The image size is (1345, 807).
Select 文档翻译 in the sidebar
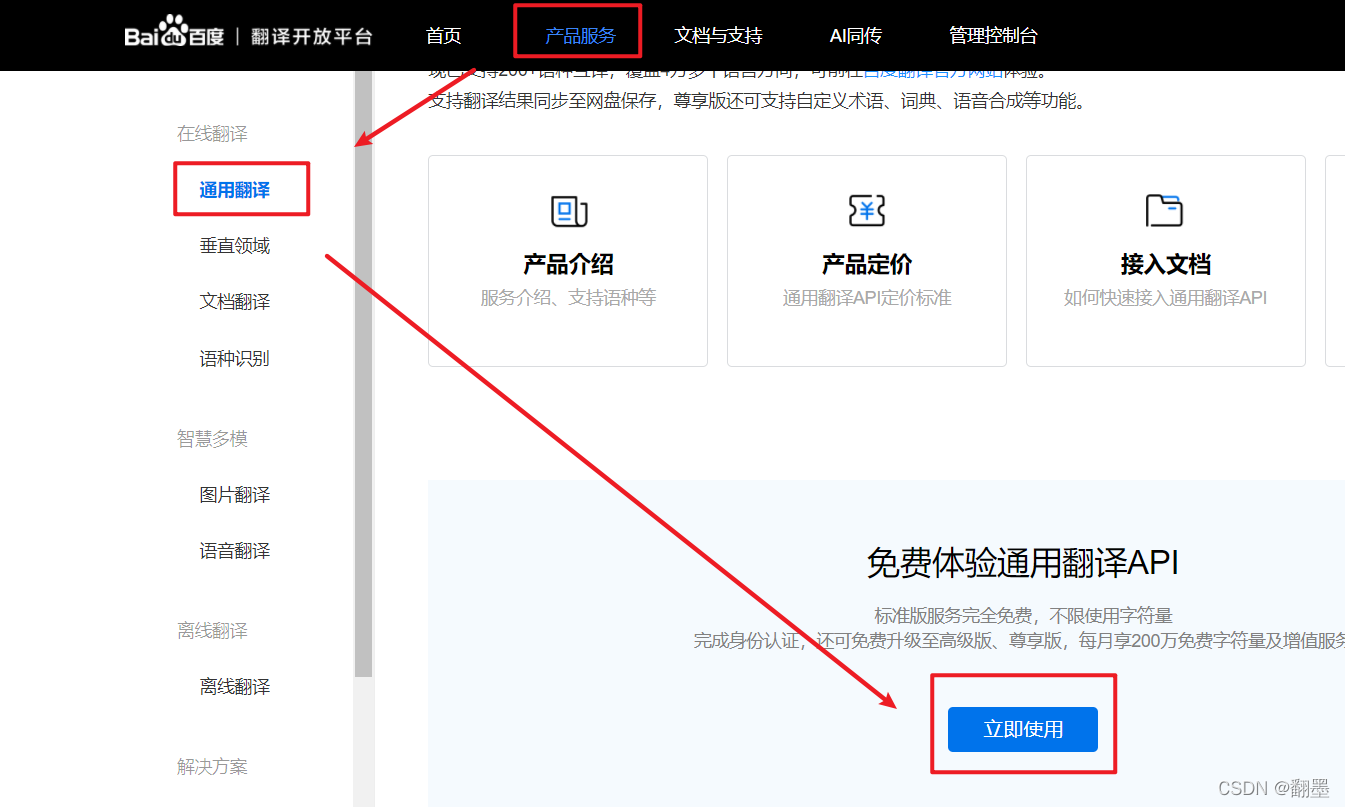pyautogui.click(x=235, y=302)
